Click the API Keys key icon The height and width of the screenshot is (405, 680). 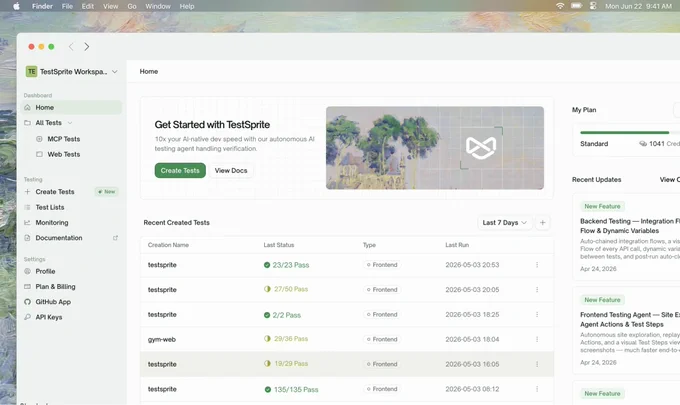pyautogui.click(x=27, y=317)
